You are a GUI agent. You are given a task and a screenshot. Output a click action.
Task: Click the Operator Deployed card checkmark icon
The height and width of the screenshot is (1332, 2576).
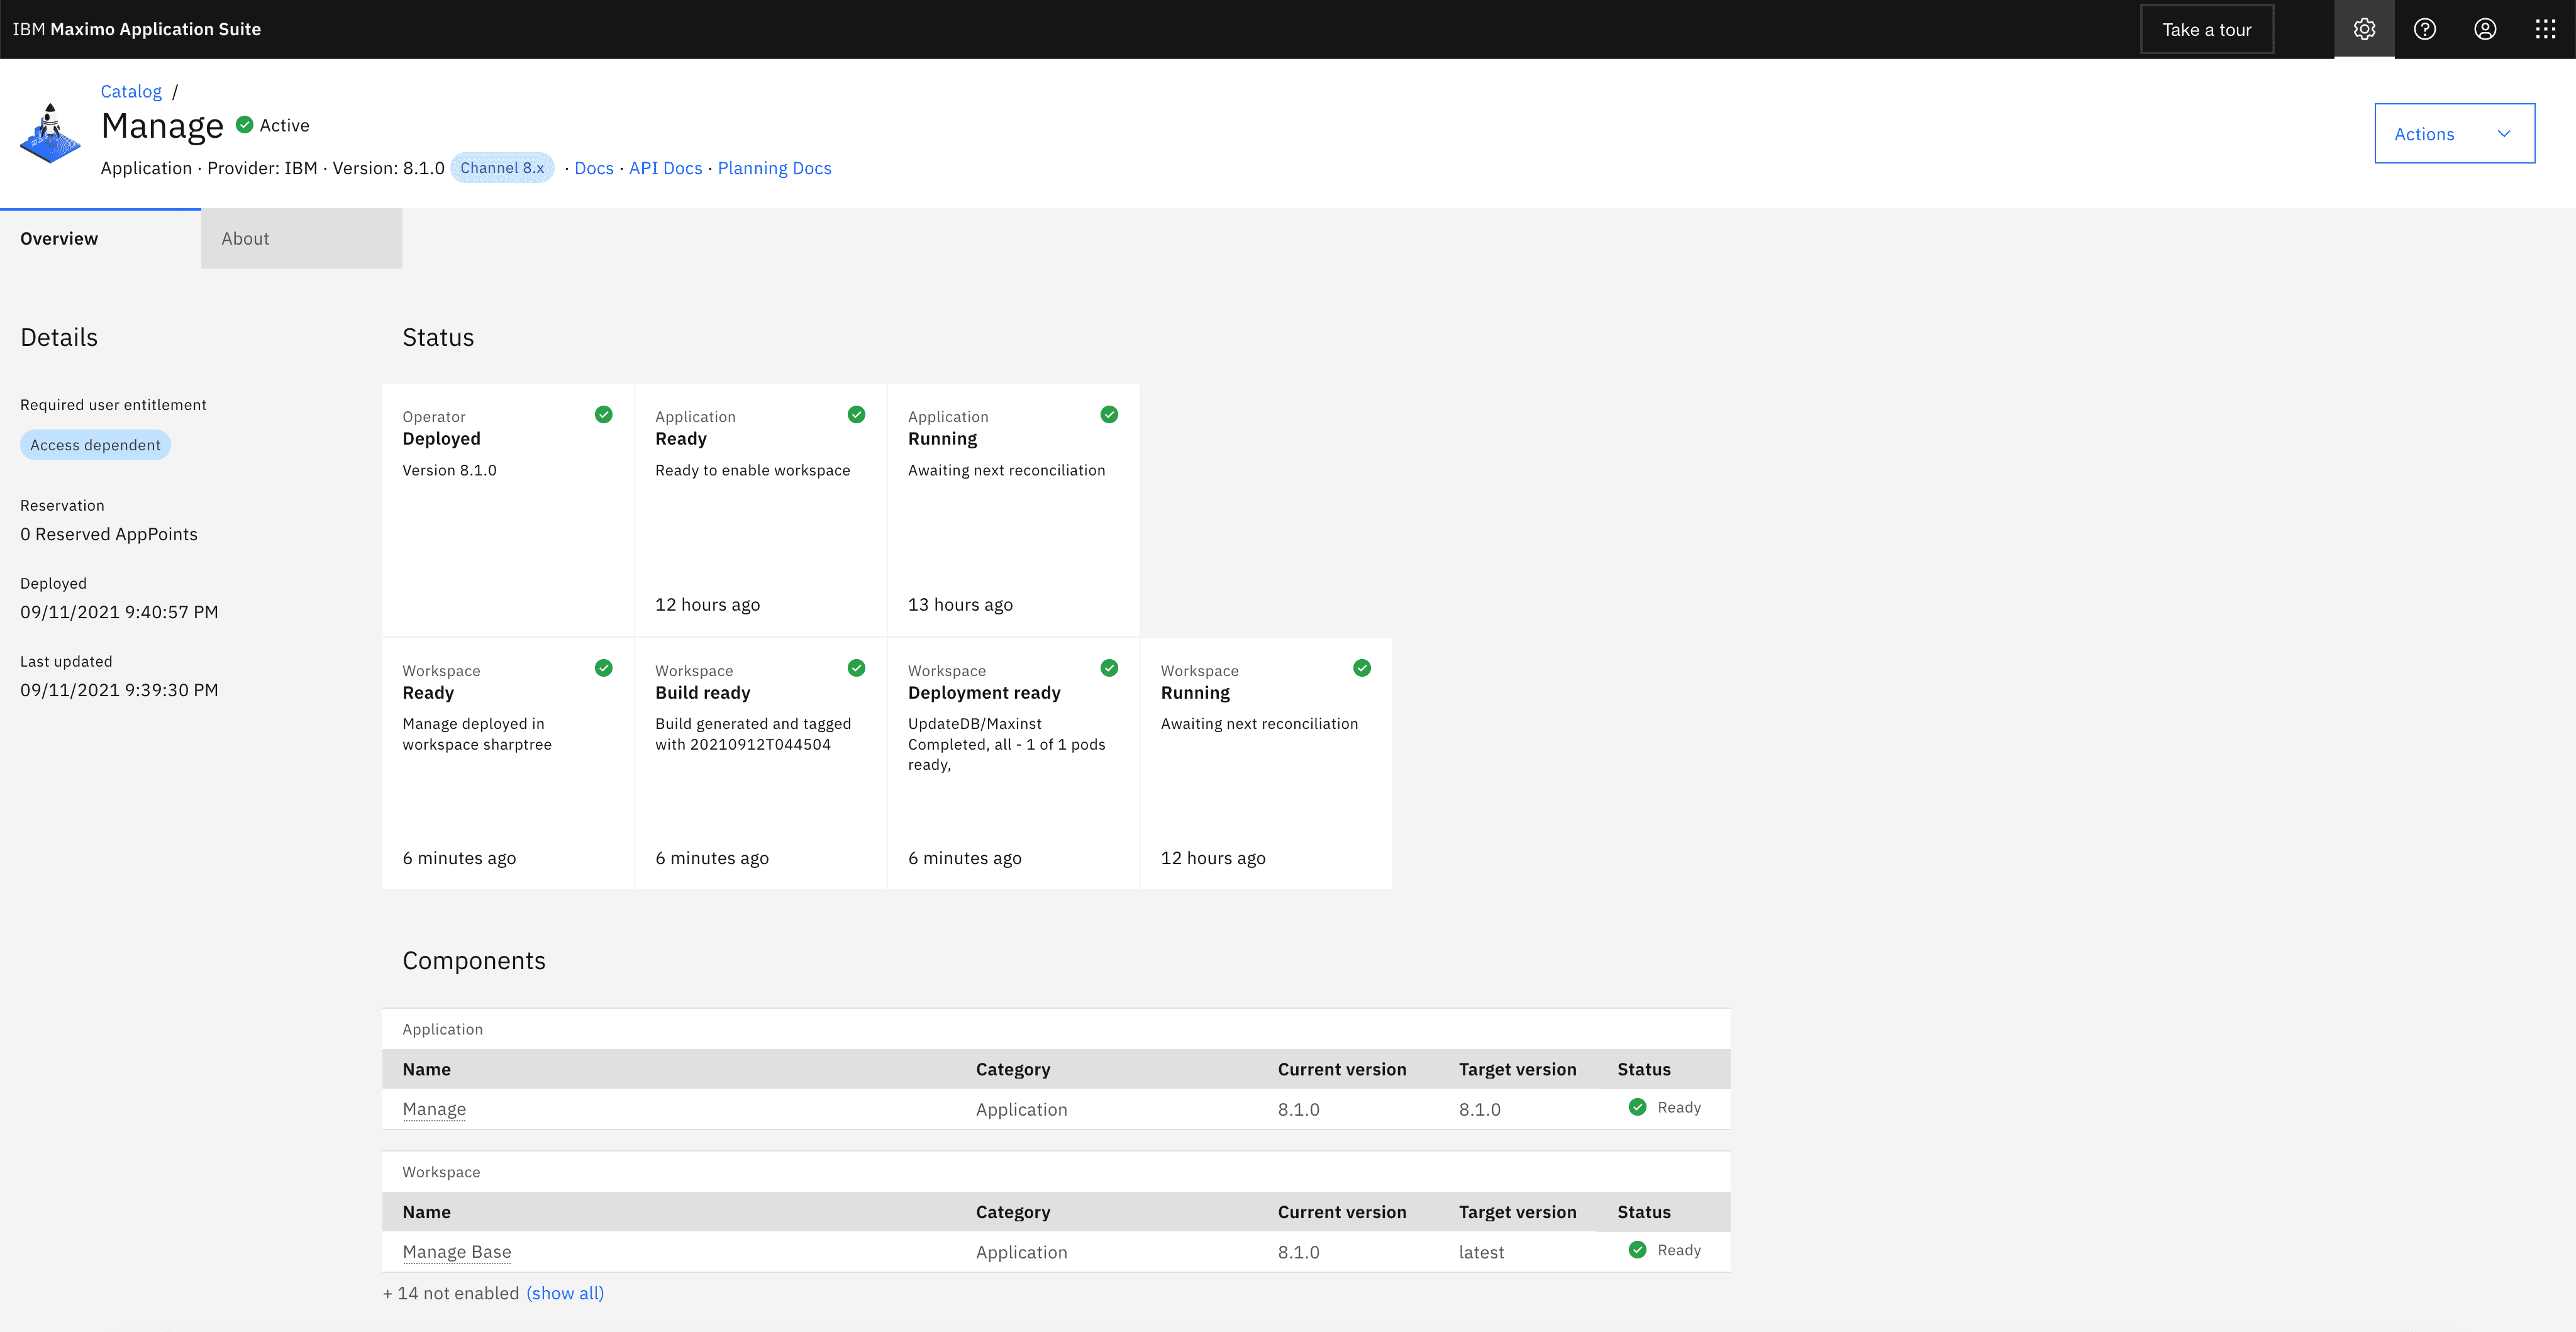[x=603, y=414]
